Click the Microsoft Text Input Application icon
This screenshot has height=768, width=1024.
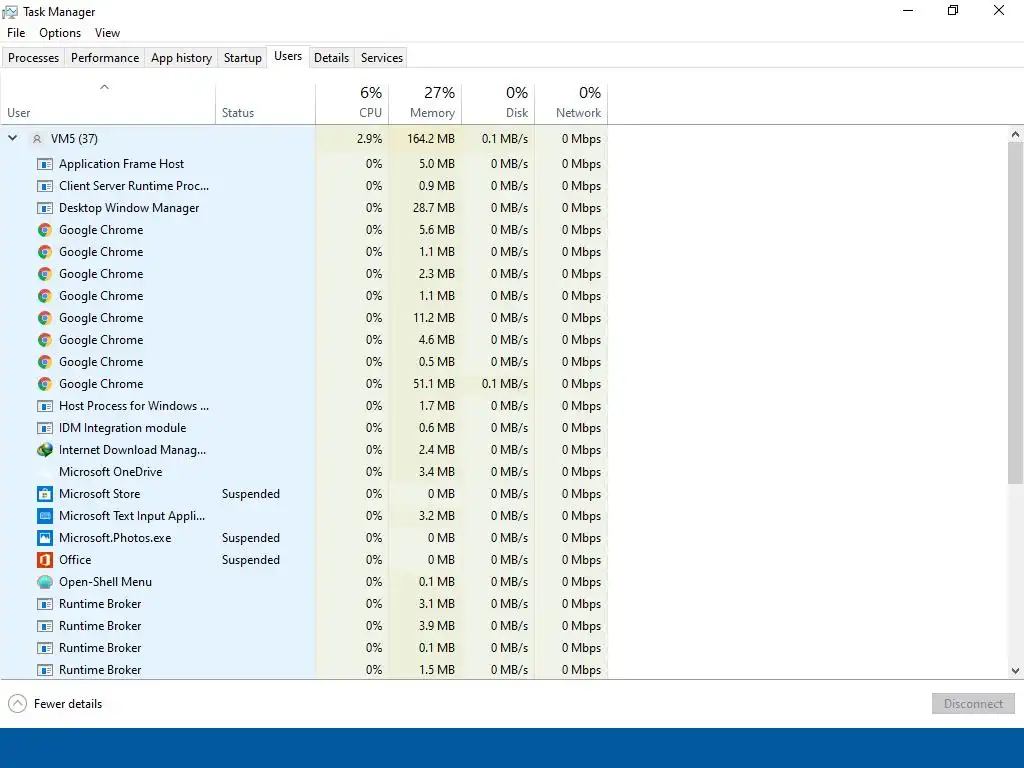tap(44, 516)
